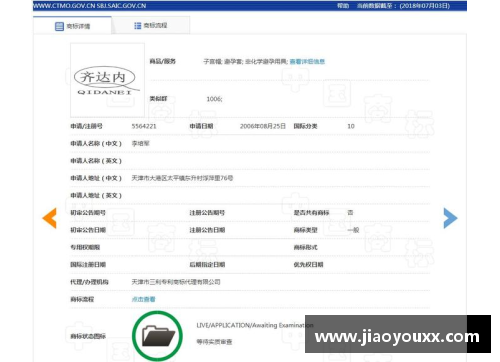Select the 申请/注册号 field label
The width and height of the screenshot is (500, 362).
[86, 126]
